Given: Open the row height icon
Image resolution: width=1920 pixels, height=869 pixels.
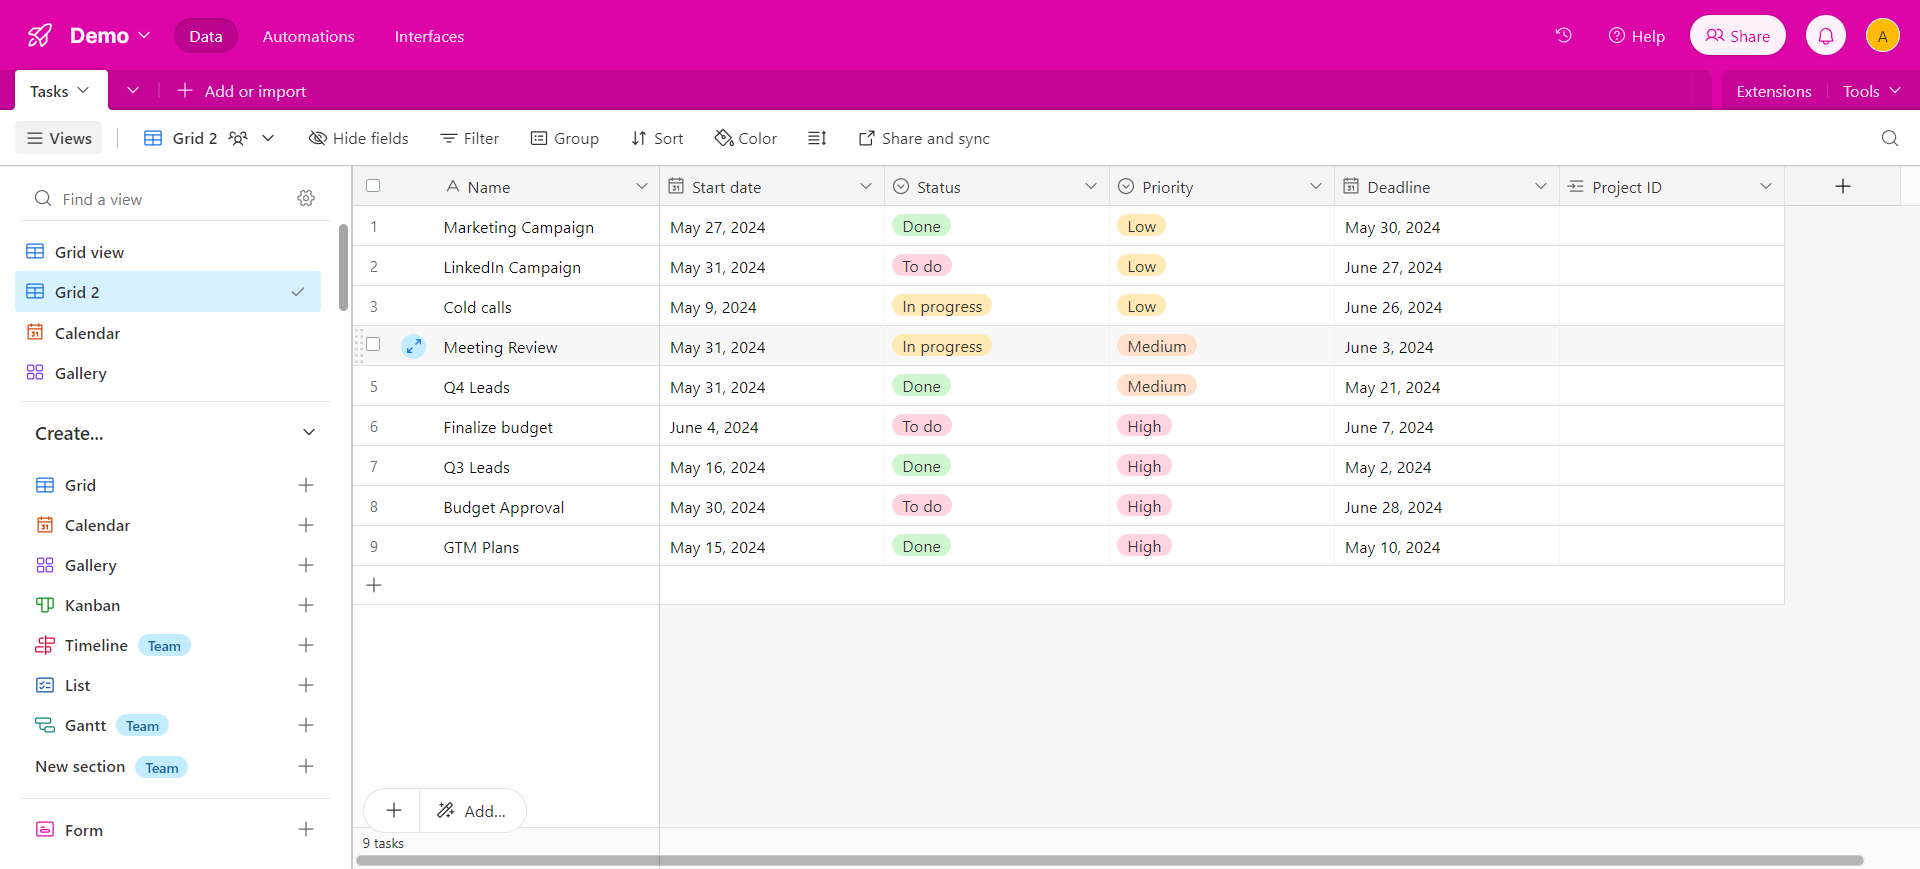Looking at the screenshot, I should (817, 138).
